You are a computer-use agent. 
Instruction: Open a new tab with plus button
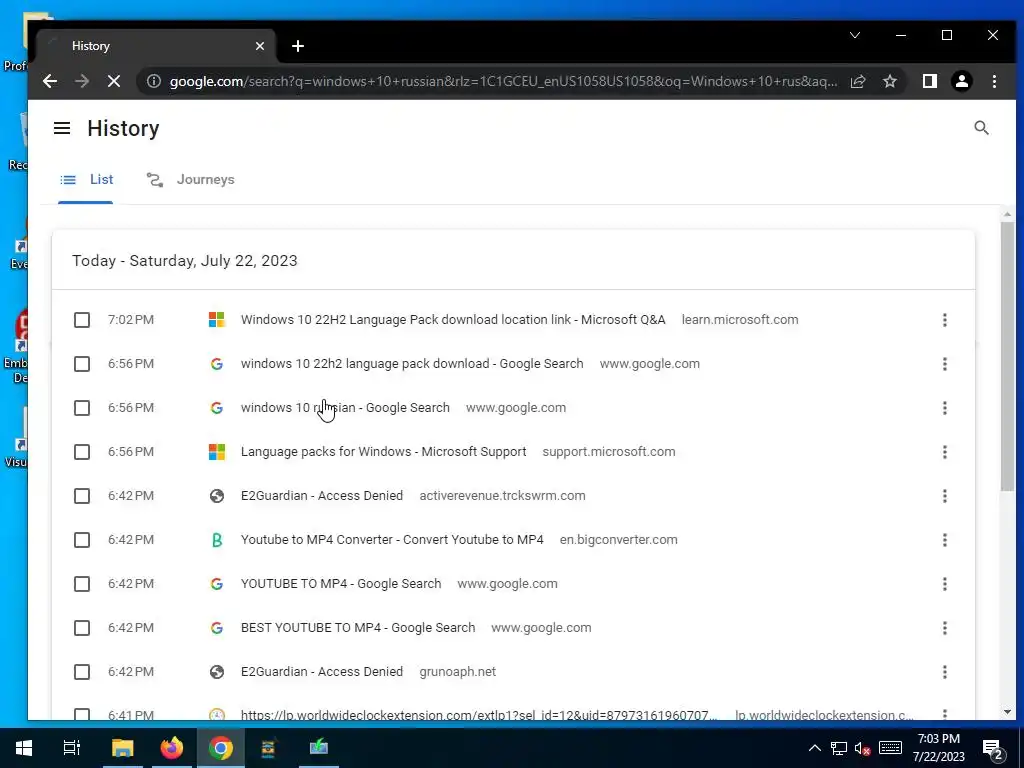tap(298, 46)
